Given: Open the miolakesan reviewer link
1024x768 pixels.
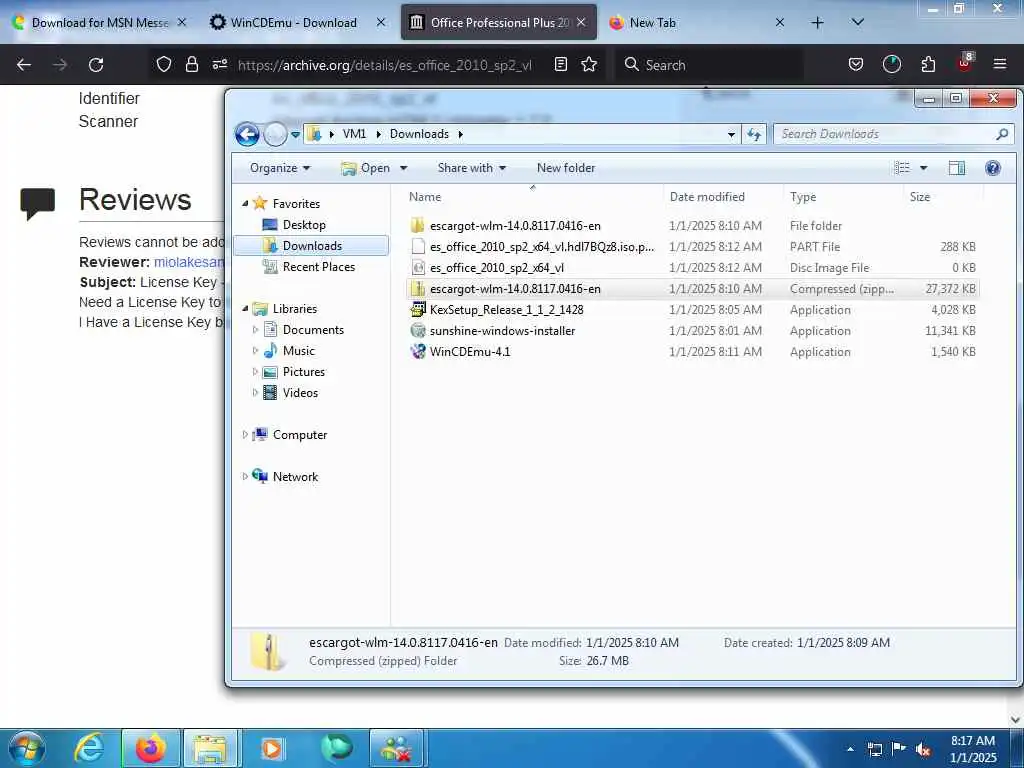Looking at the screenshot, I should point(189,262).
